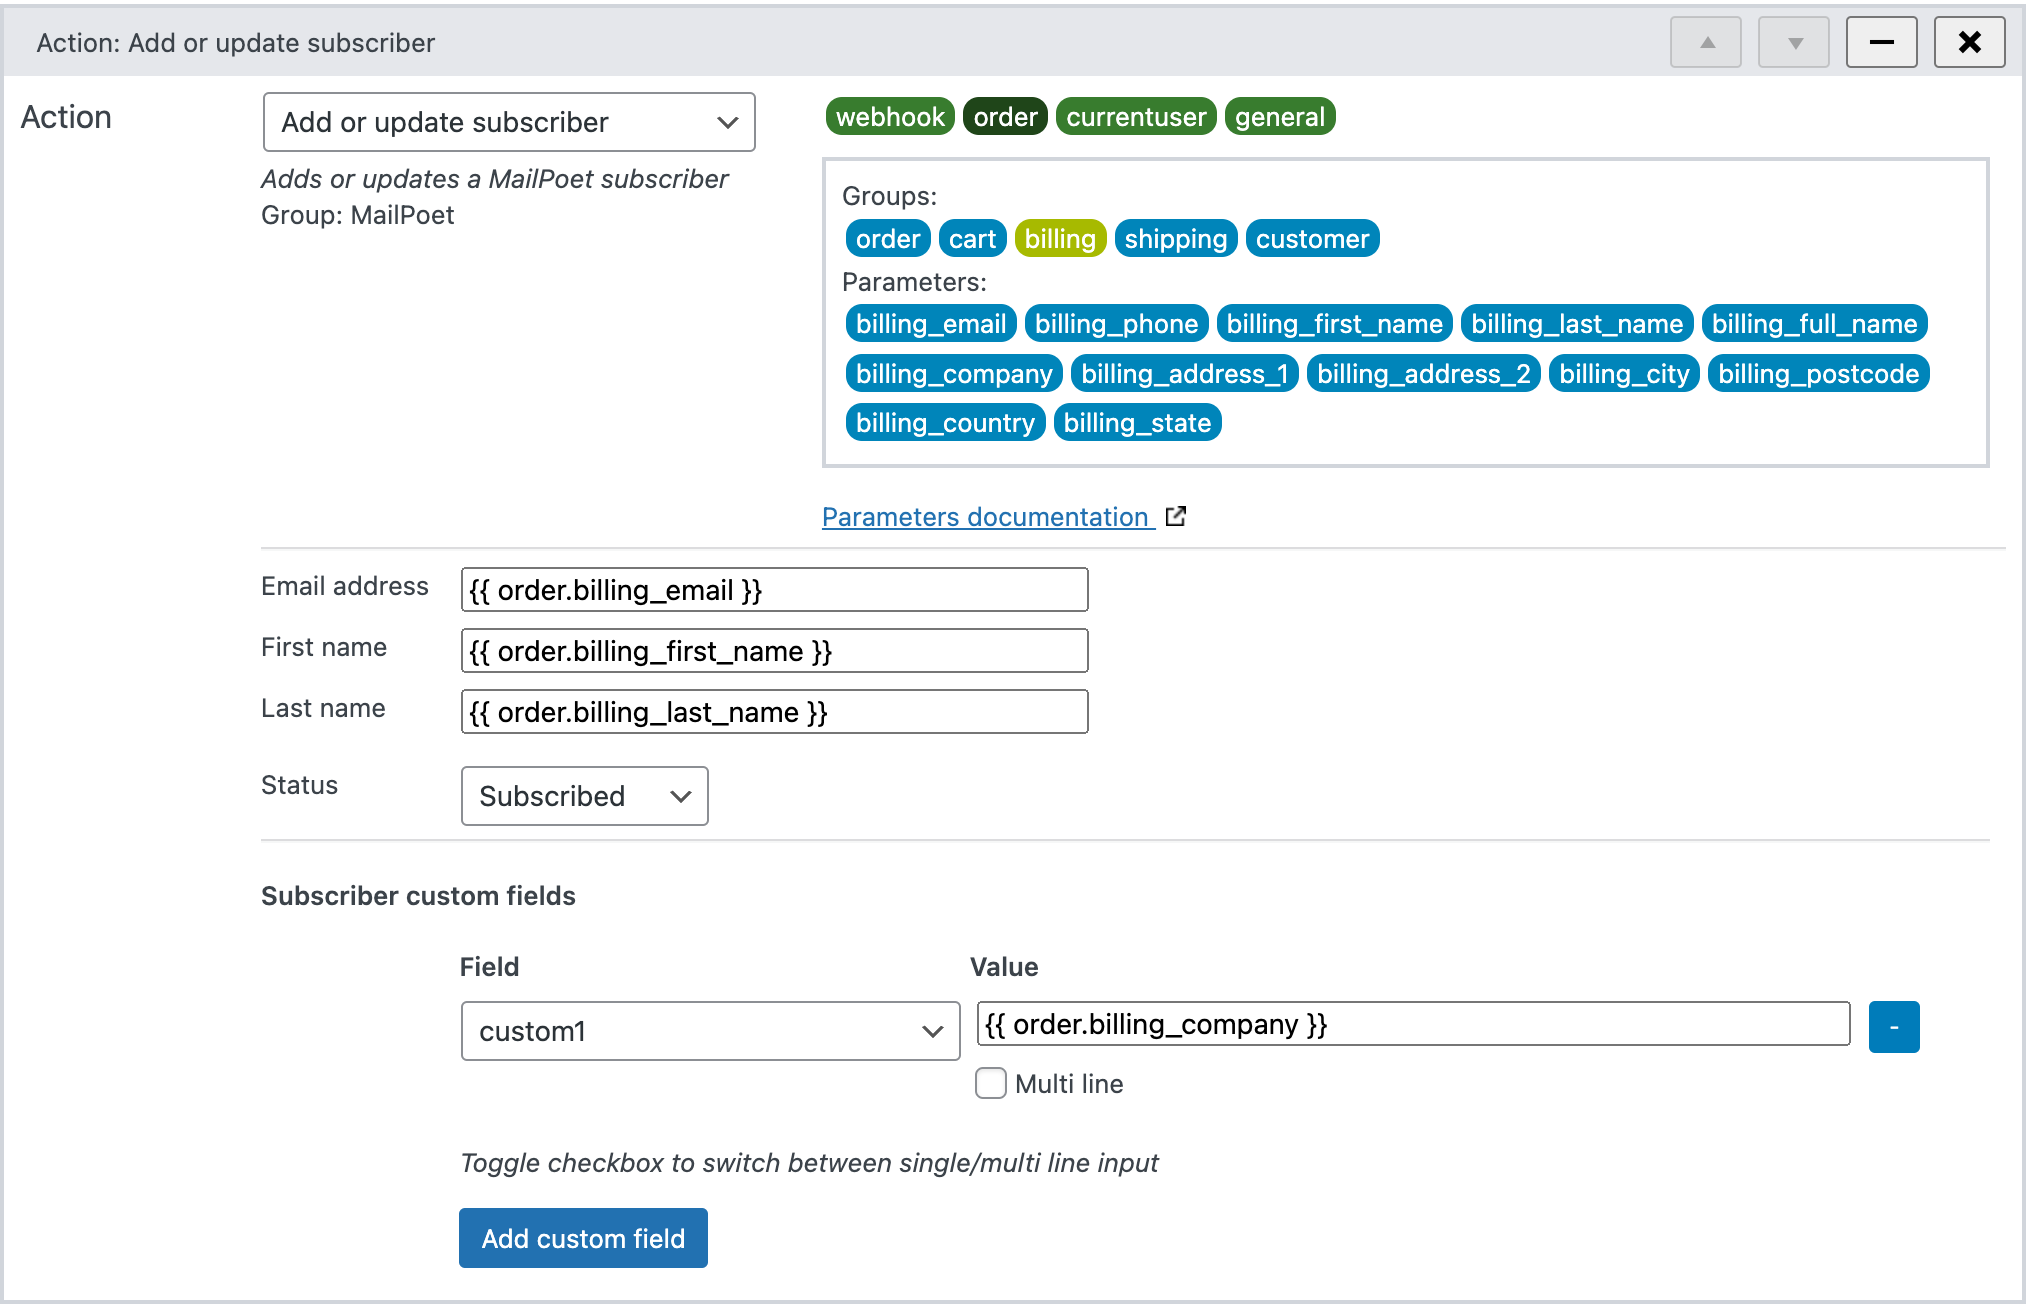Select the currentuser trigger tag
The width and height of the screenshot is (2028, 1306).
click(x=1135, y=116)
